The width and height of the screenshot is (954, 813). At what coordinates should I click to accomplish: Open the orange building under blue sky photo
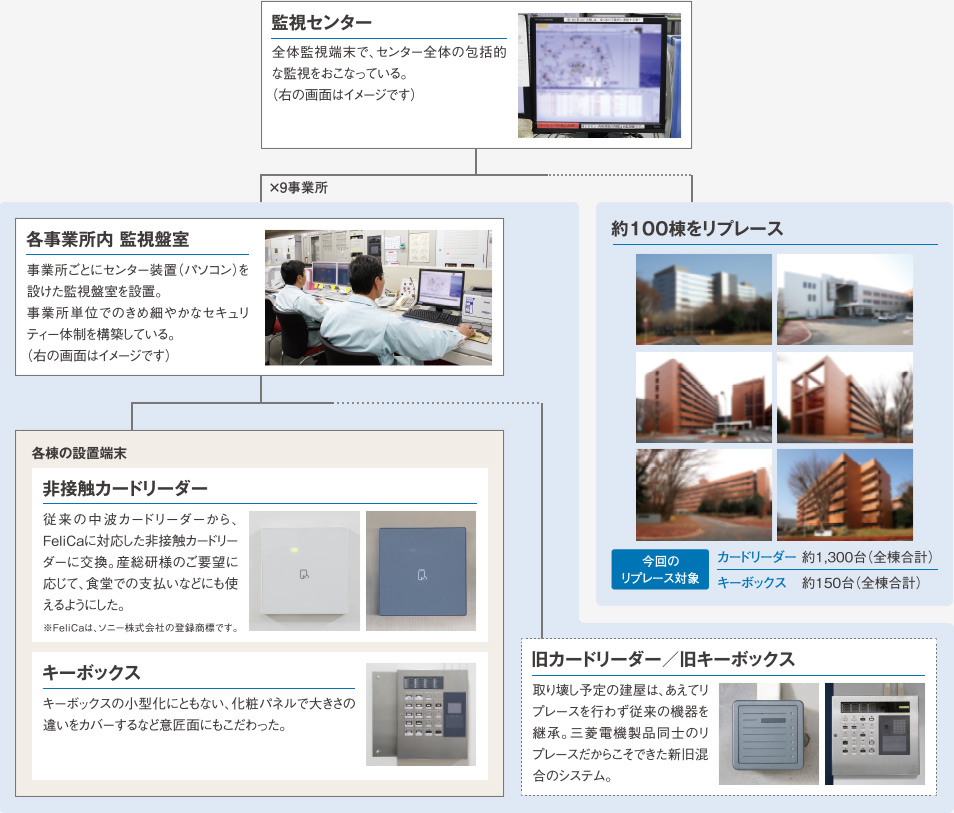click(844, 494)
